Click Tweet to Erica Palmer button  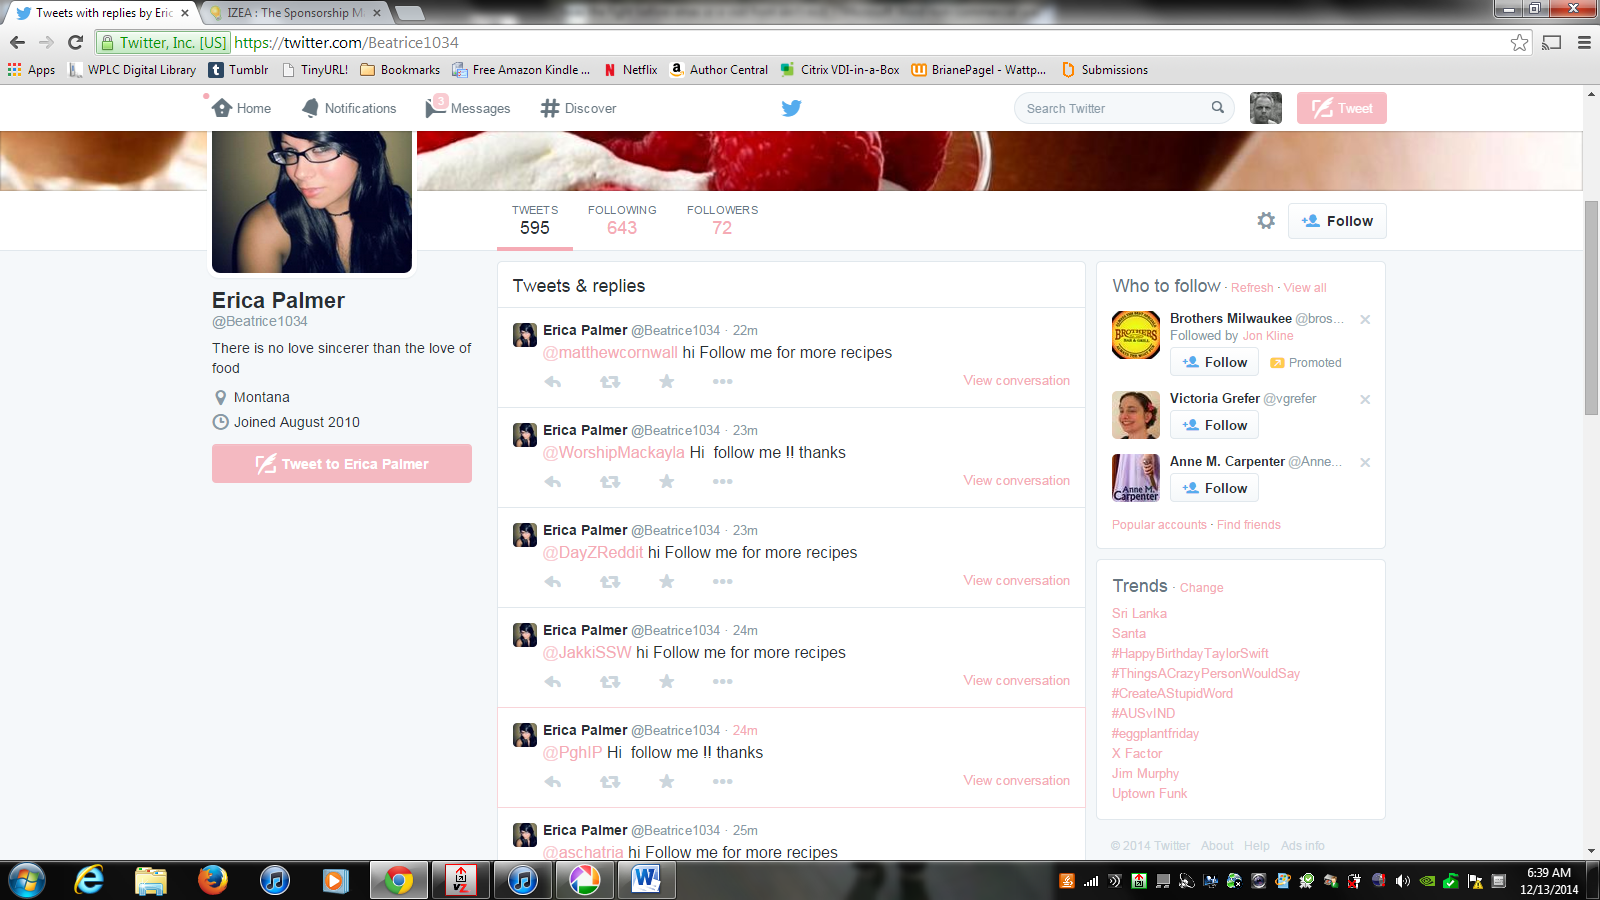point(342,464)
